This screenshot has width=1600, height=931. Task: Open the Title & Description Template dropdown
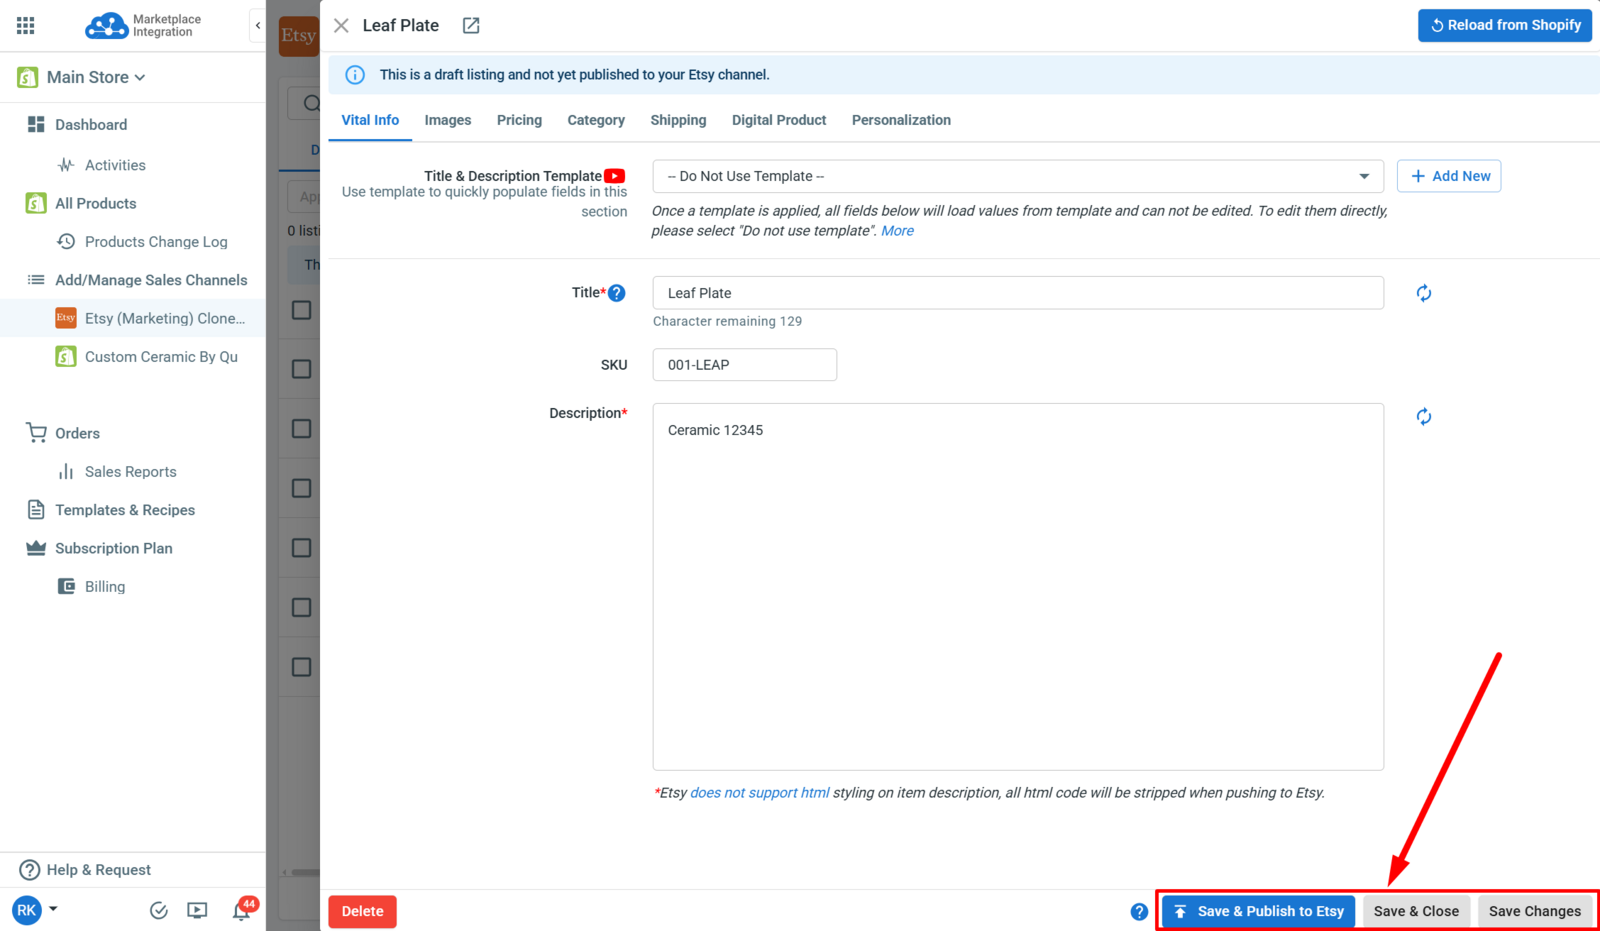pyautogui.click(x=1018, y=176)
